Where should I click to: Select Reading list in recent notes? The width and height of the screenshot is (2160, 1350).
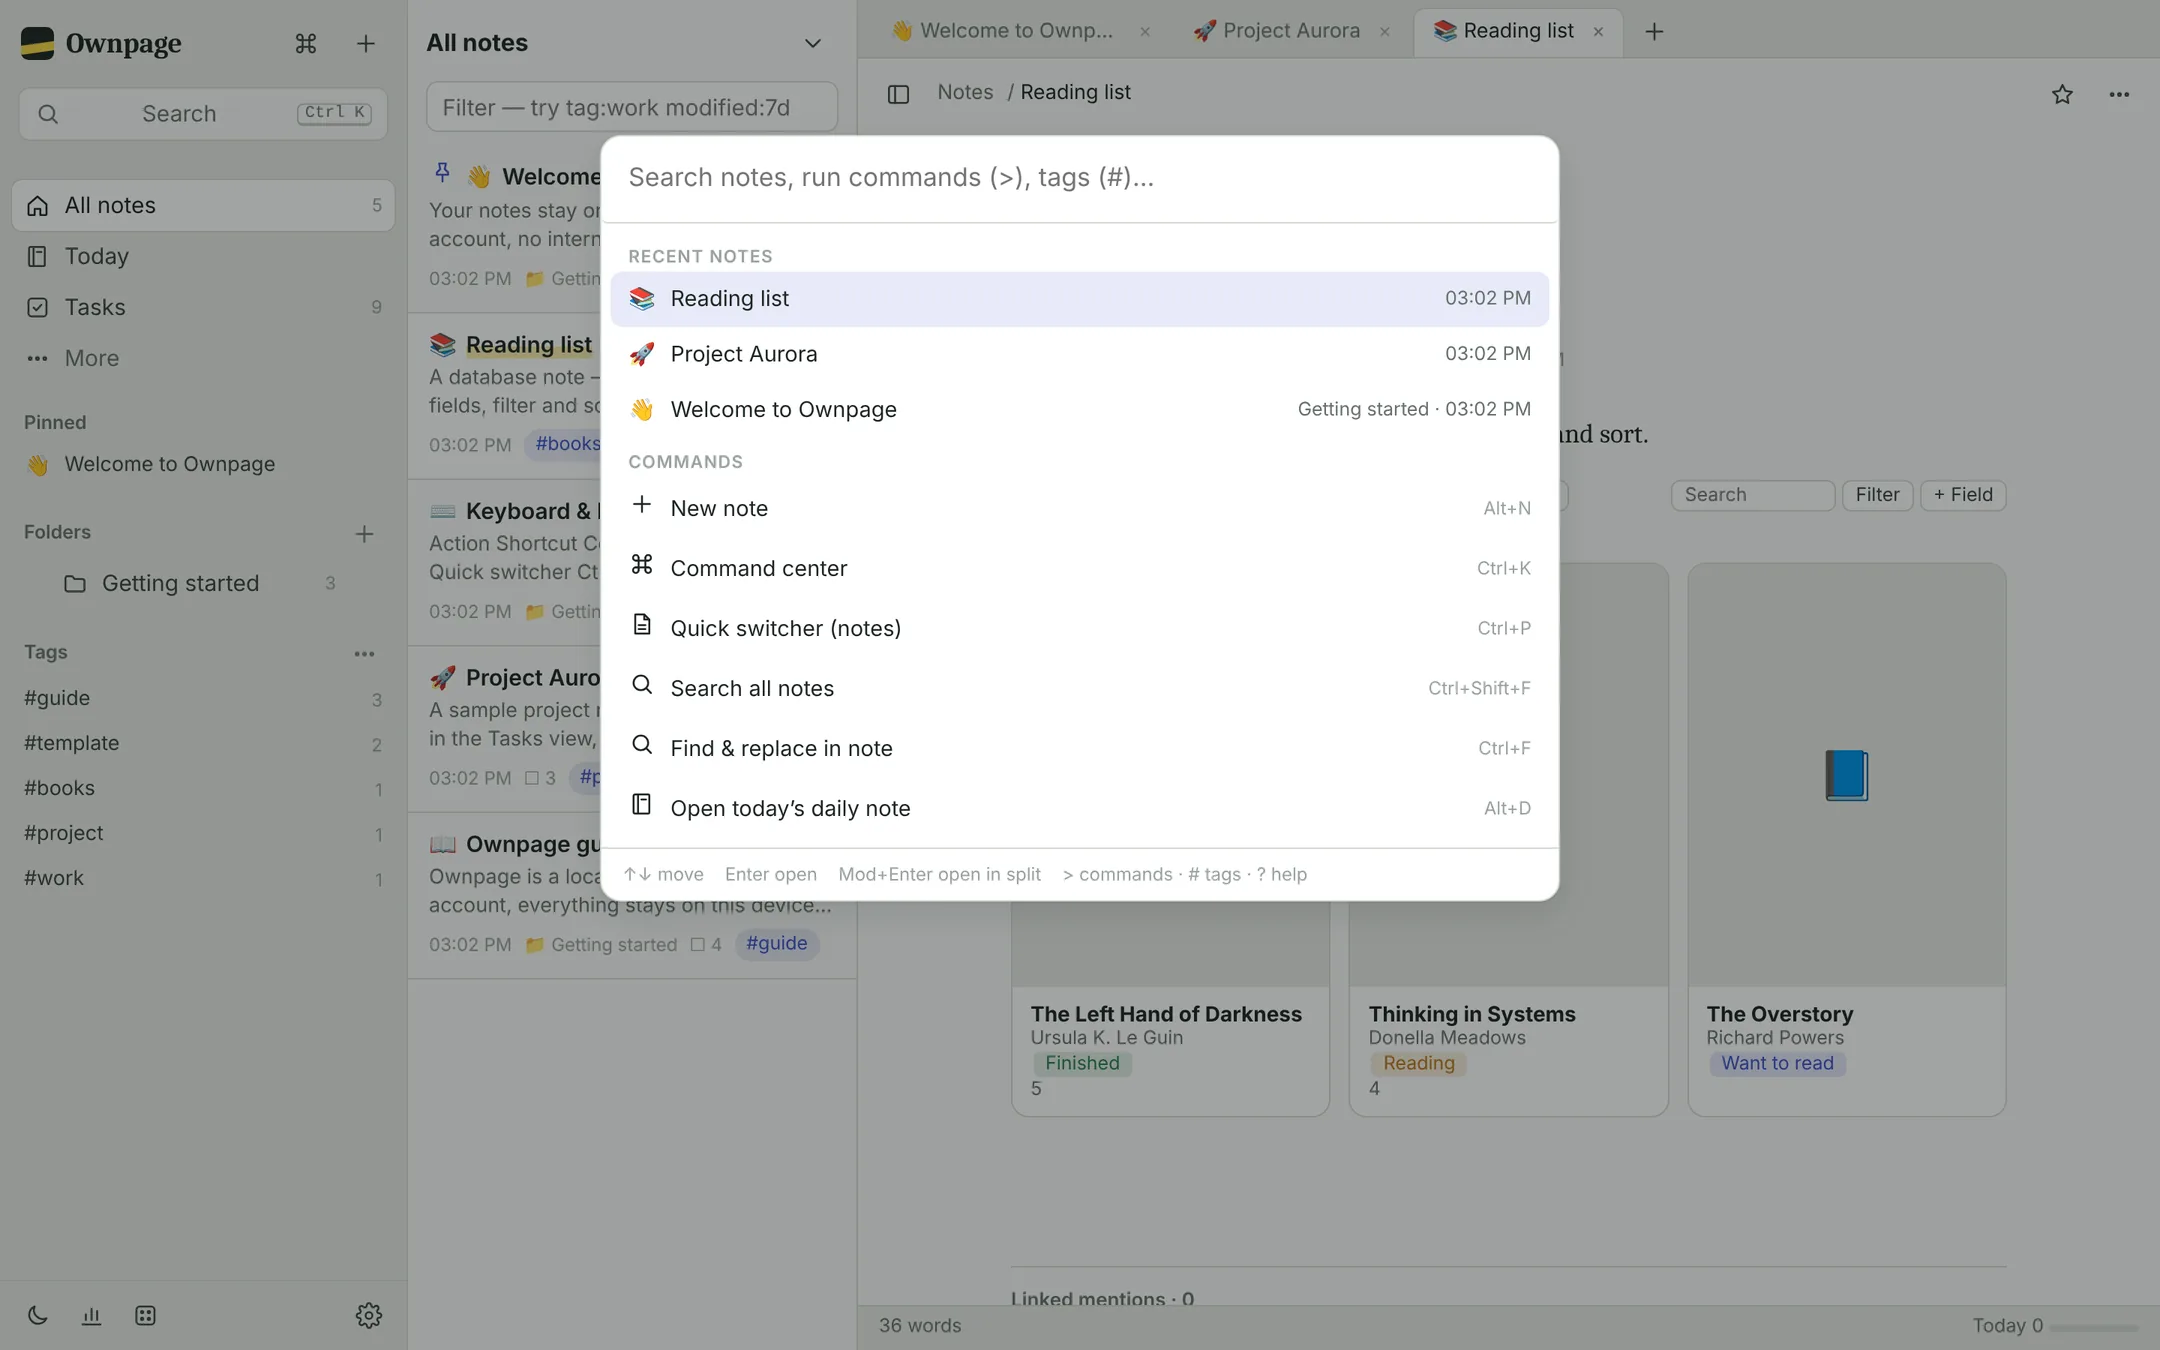[1079, 298]
